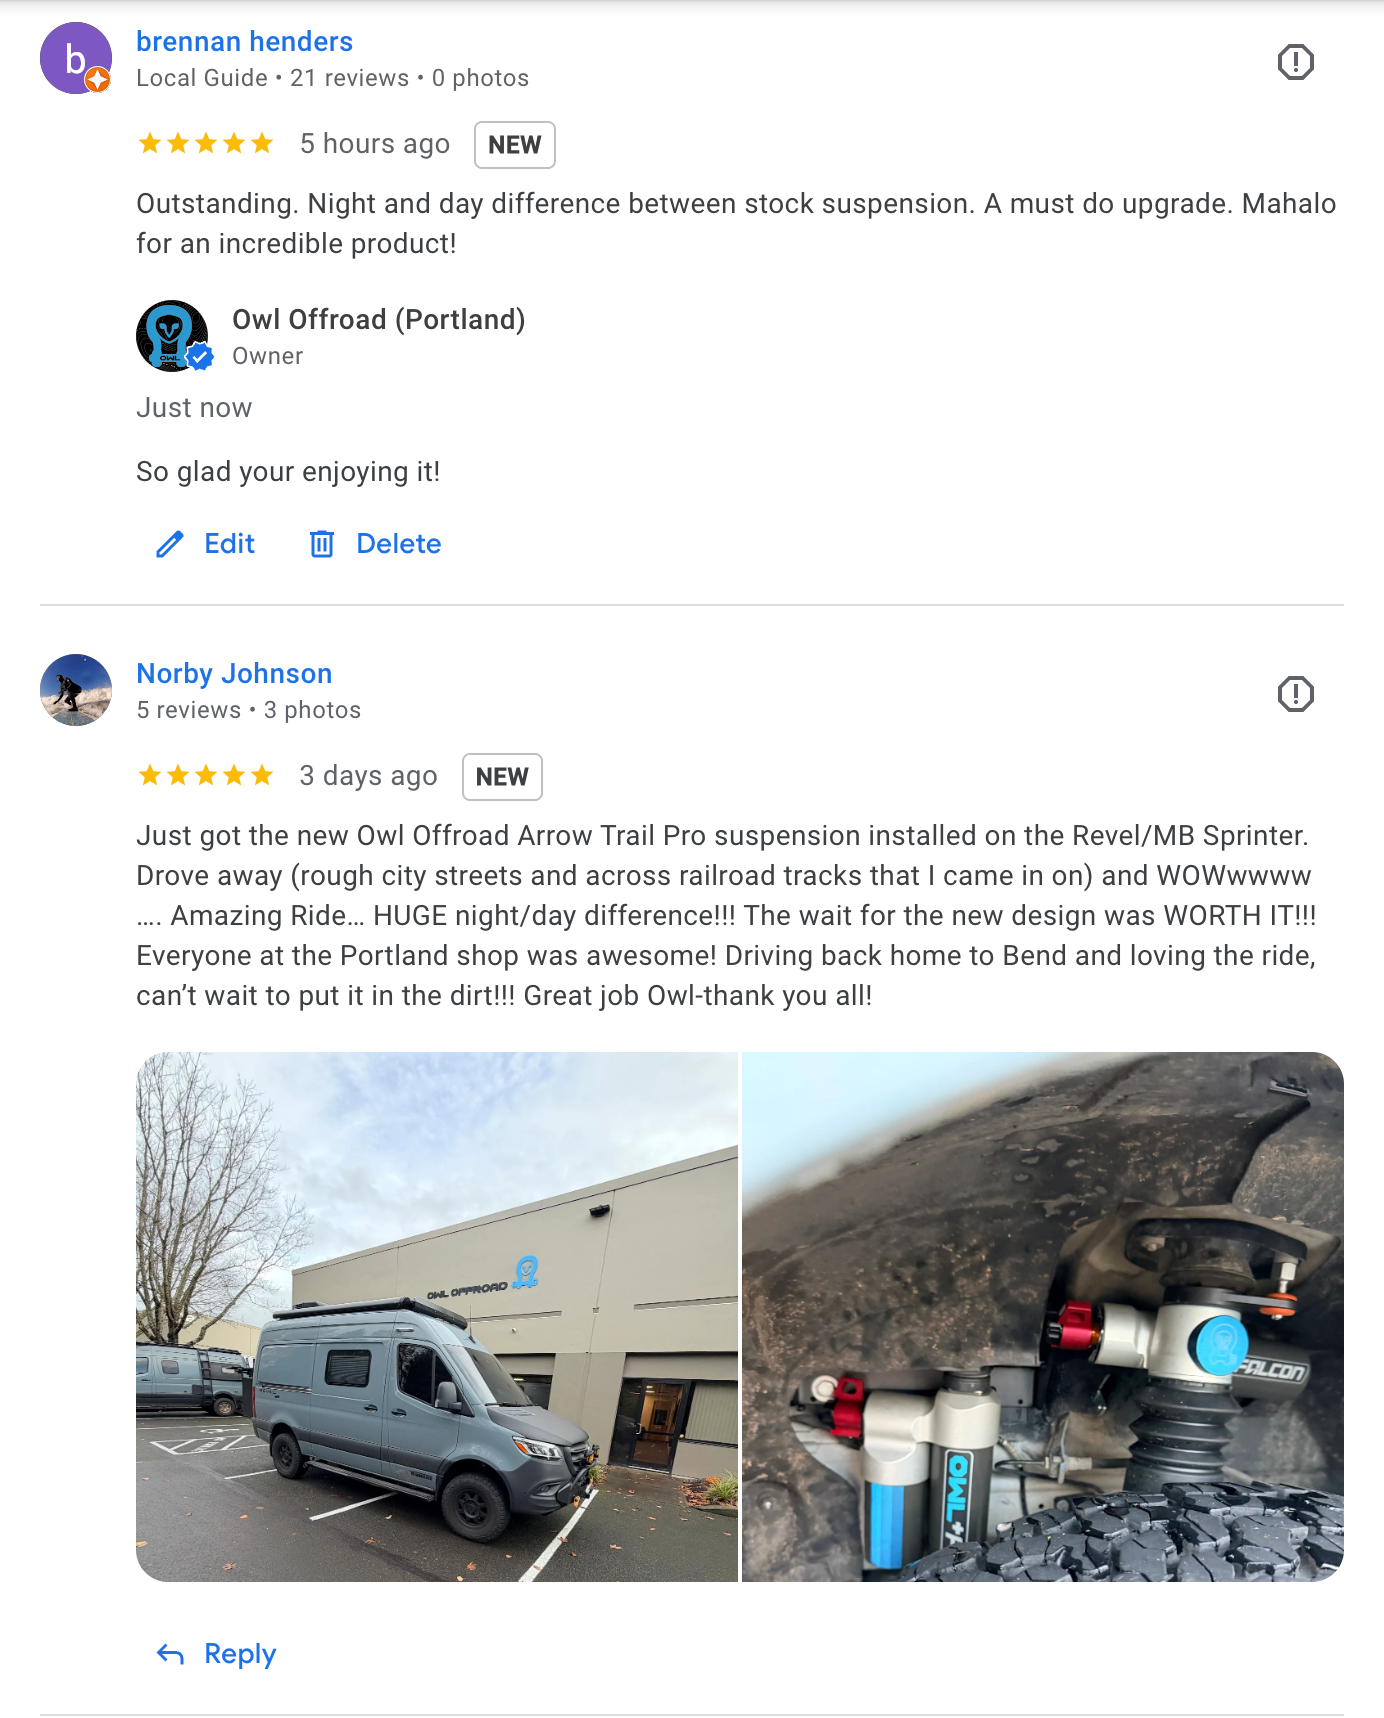Click the pencil Edit icon on owner reply
Viewport: 1384px width, 1718px height.
pos(170,544)
